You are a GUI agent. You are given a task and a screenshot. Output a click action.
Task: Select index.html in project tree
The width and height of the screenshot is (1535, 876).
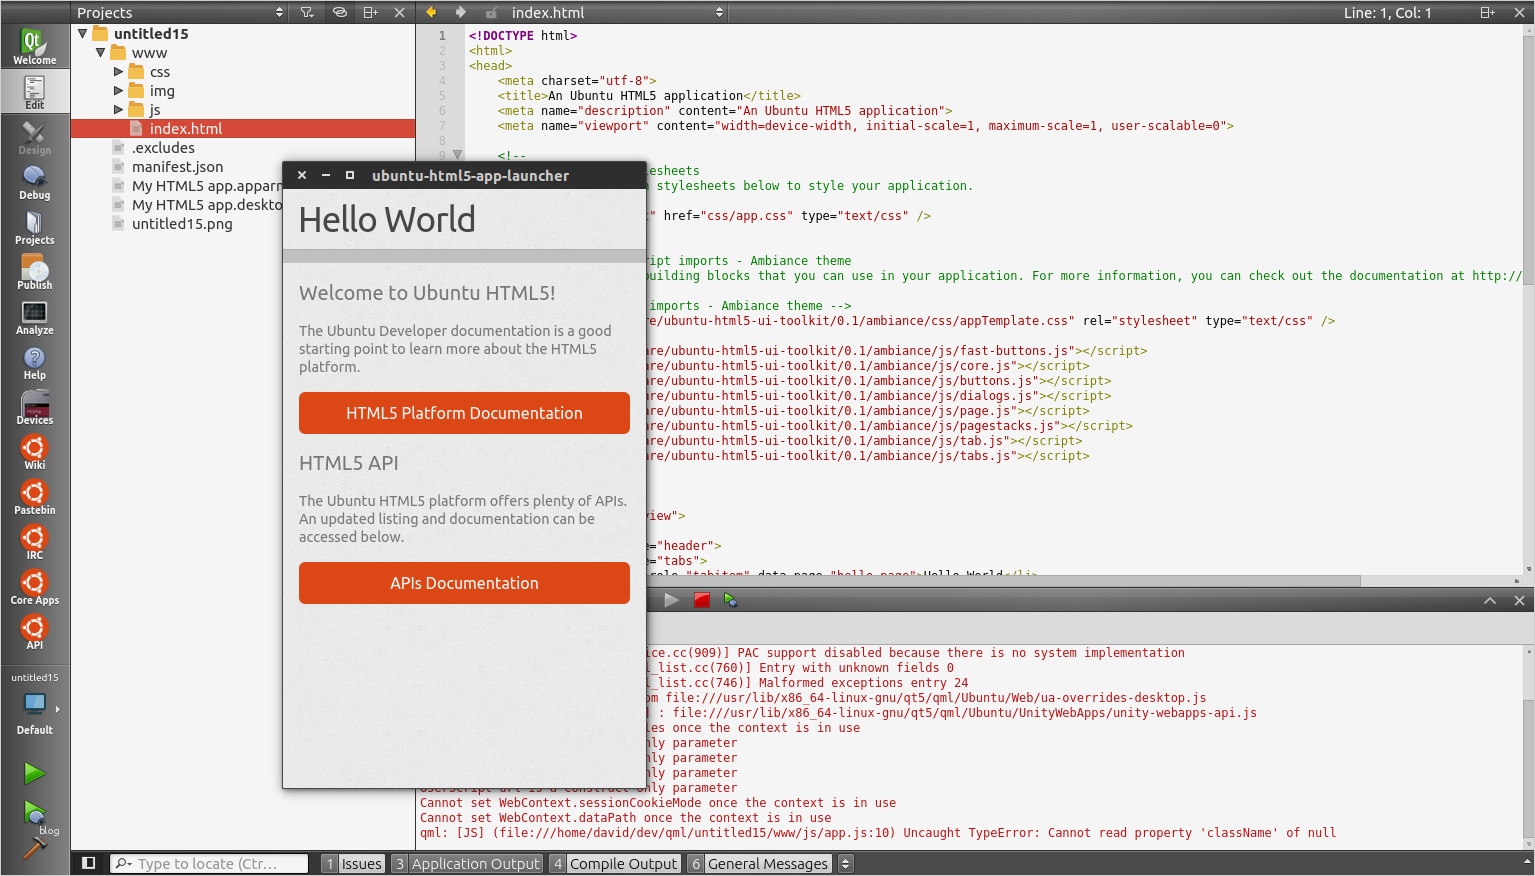(243, 128)
